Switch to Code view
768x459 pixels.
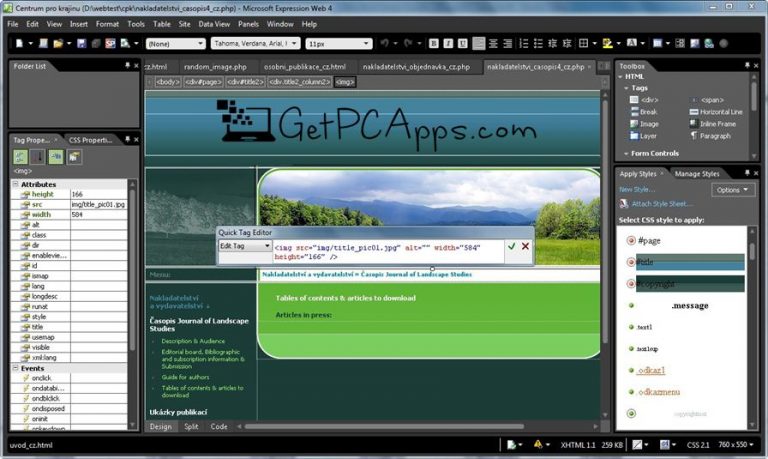219,427
